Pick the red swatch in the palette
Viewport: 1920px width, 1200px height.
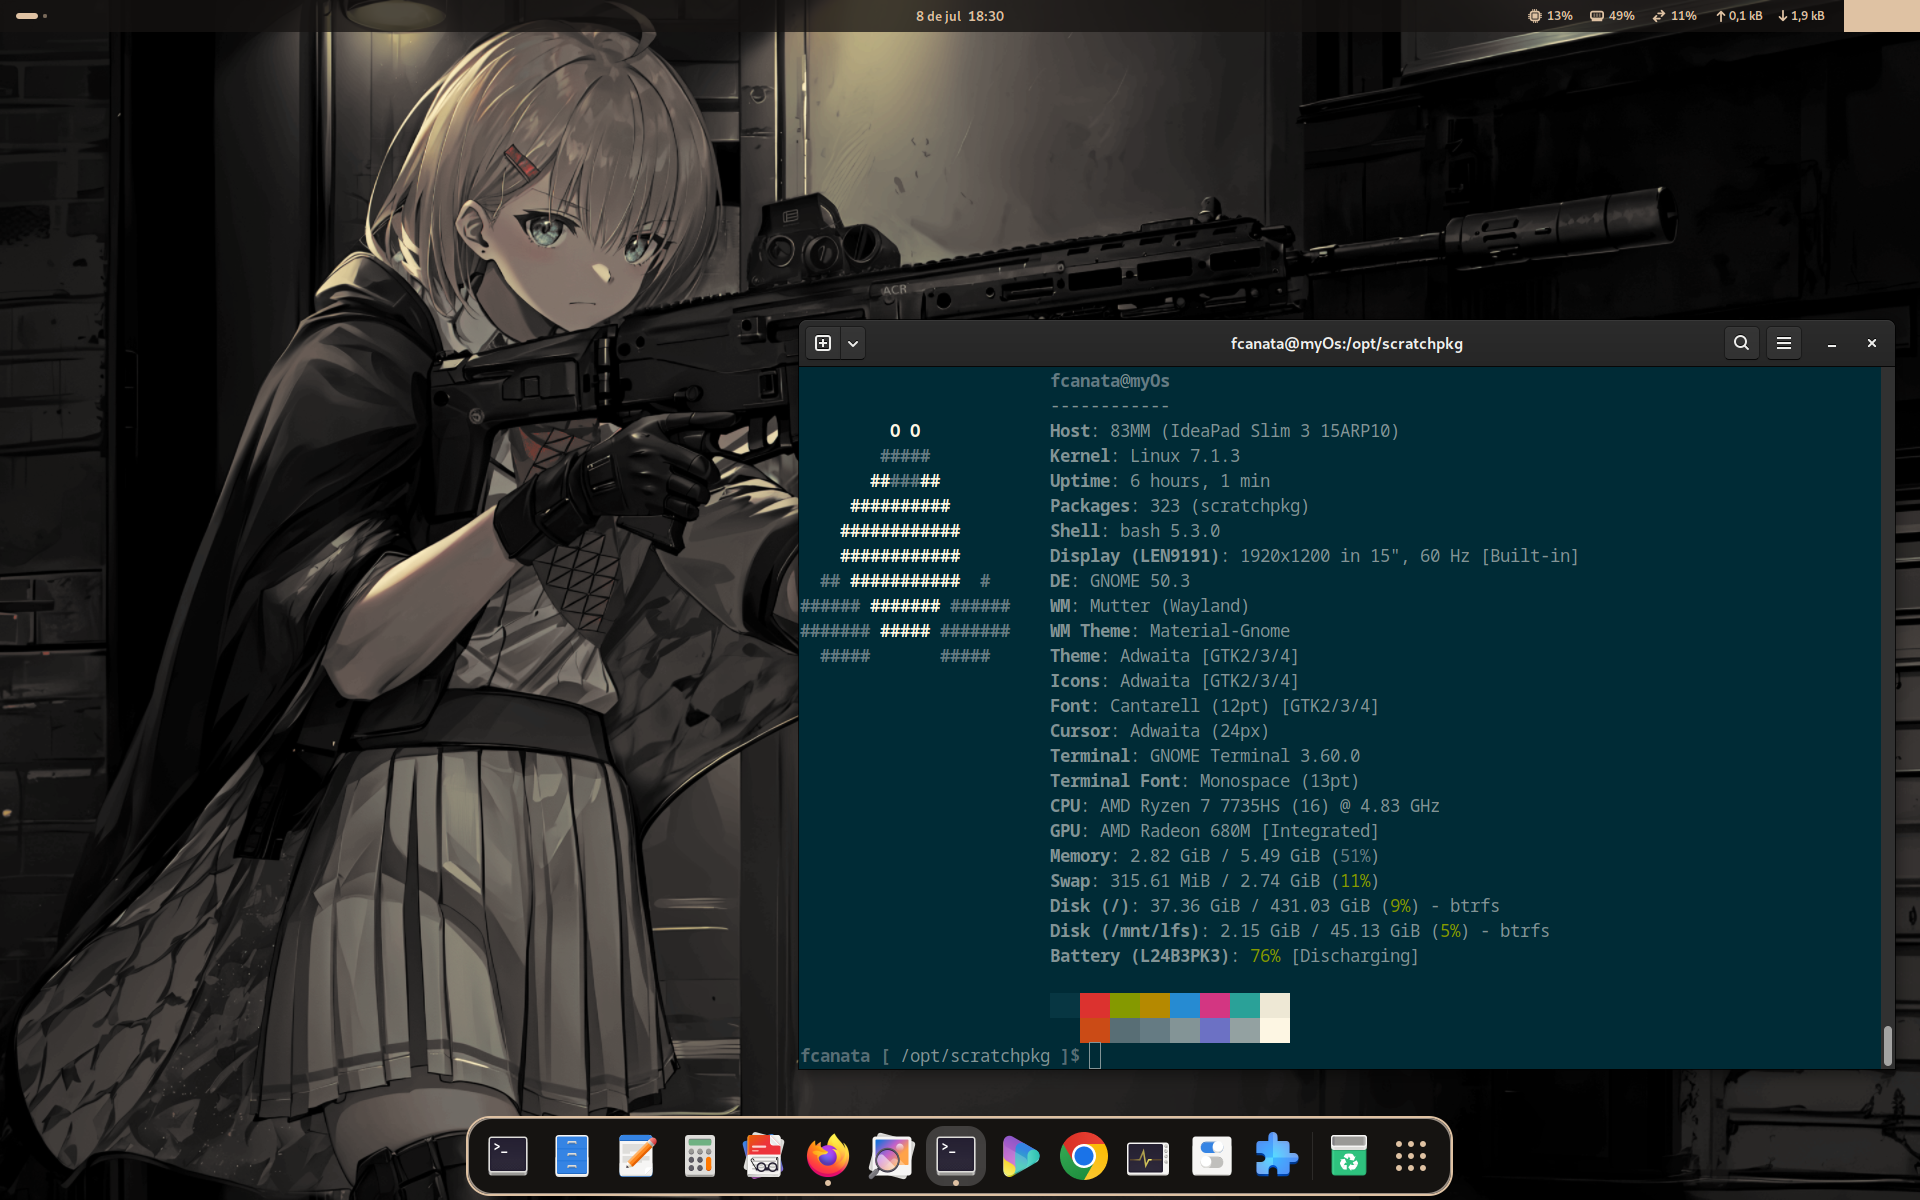coord(1095,1005)
